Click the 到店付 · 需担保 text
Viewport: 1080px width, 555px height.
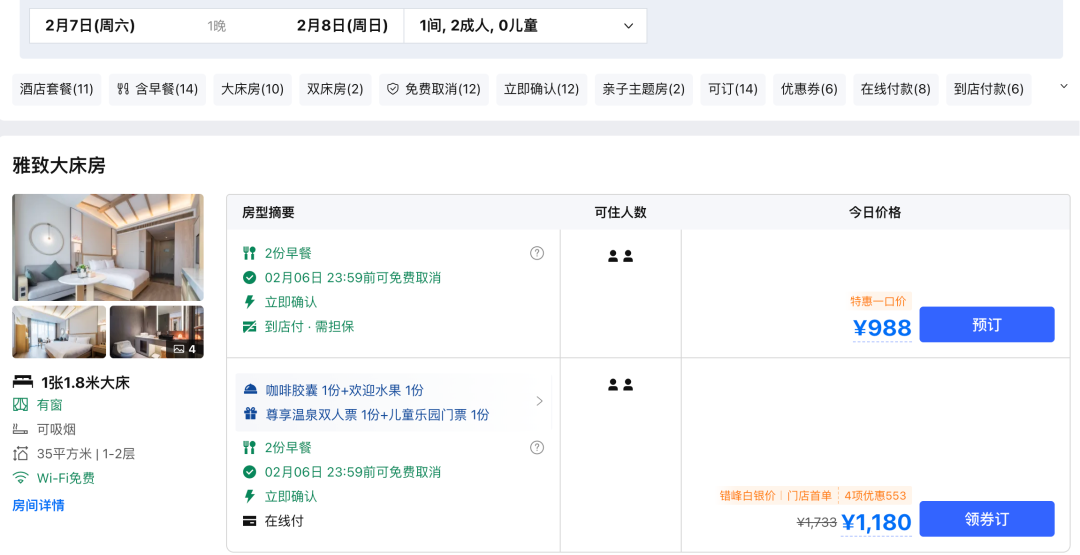pos(309,326)
